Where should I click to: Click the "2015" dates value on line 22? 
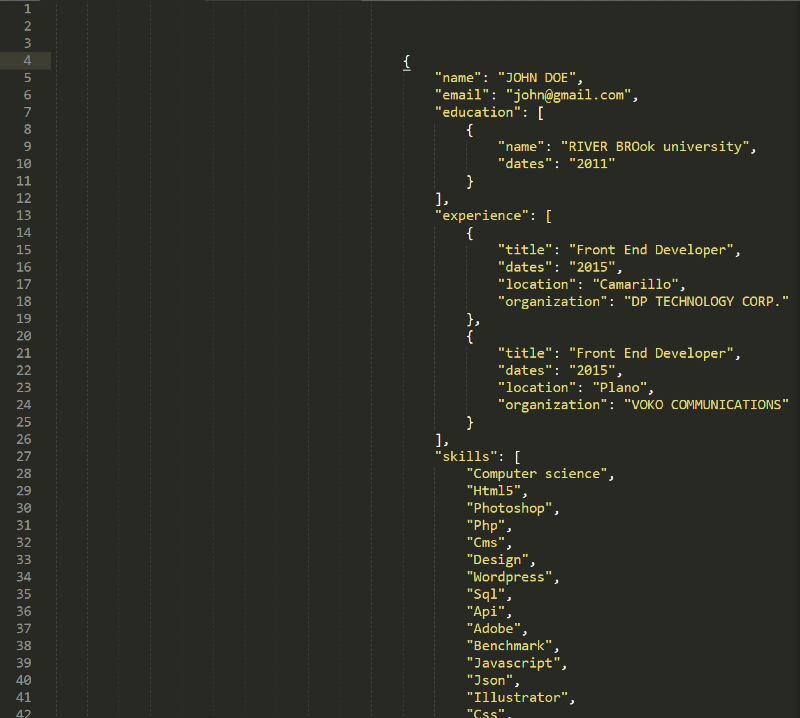point(592,370)
